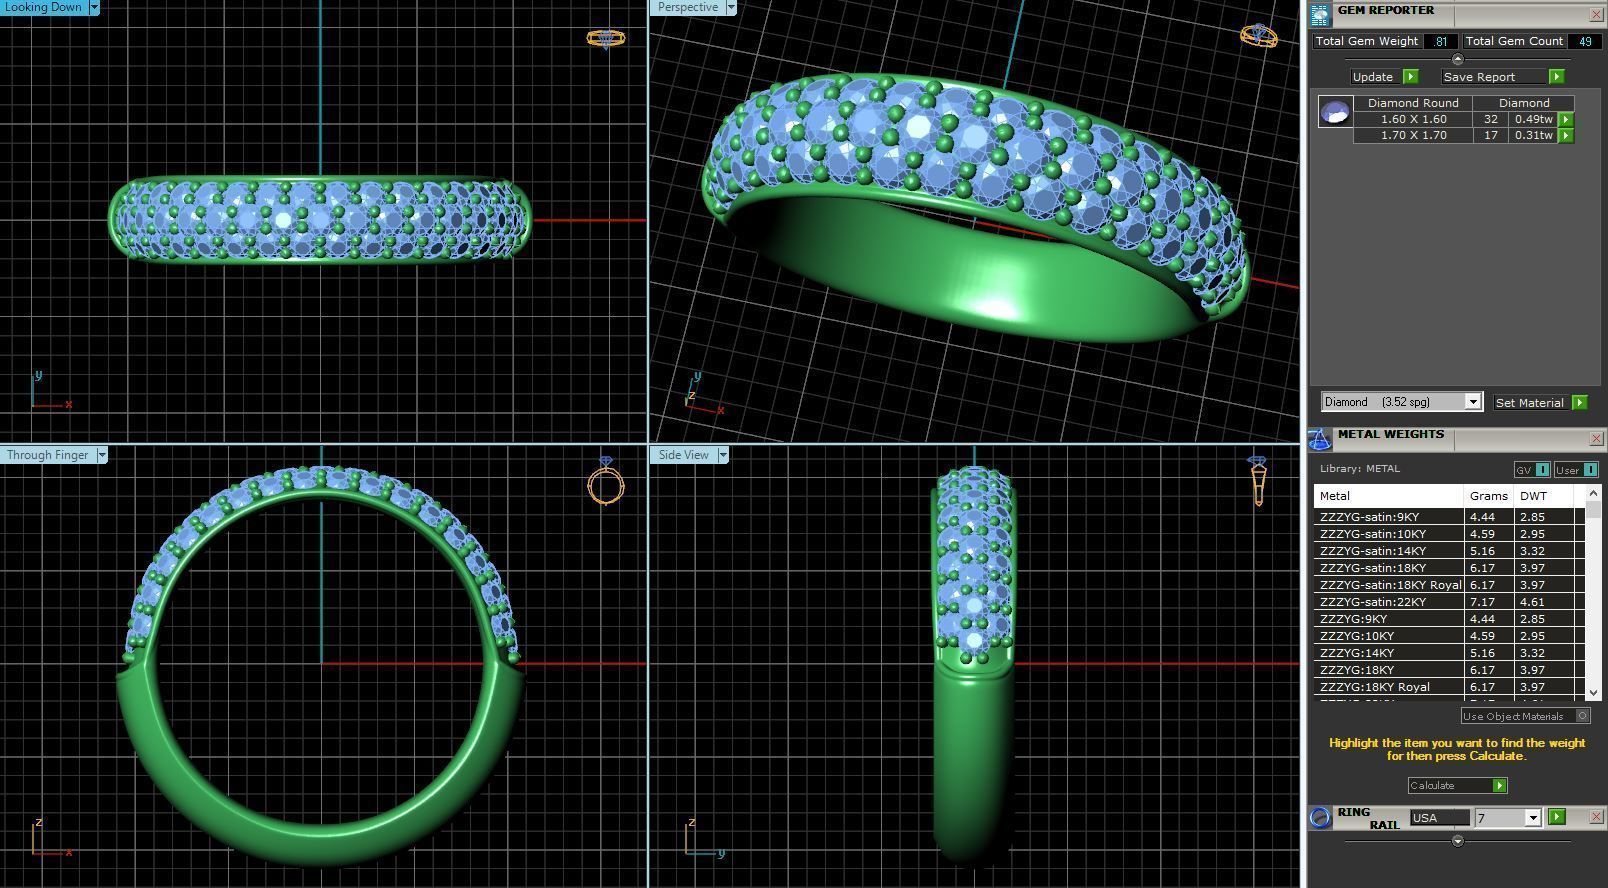Click the round diamond gem thumbnail

point(1335,111)
